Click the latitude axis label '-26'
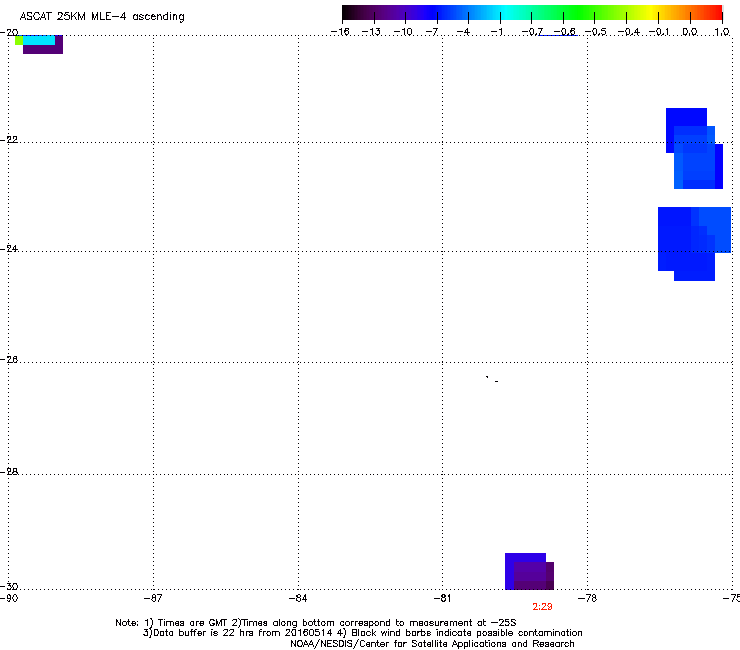Viewport: 740px width, 650px height. [9, 360]
